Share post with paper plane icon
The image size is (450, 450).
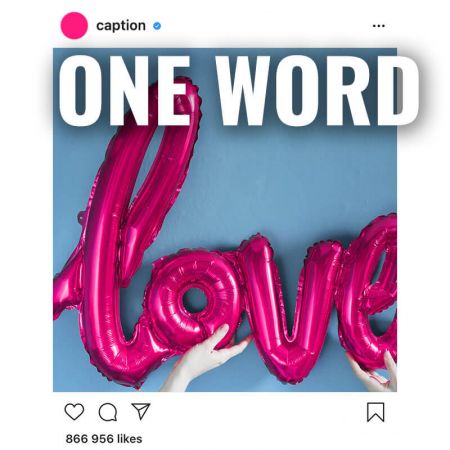tap(141, 411)
